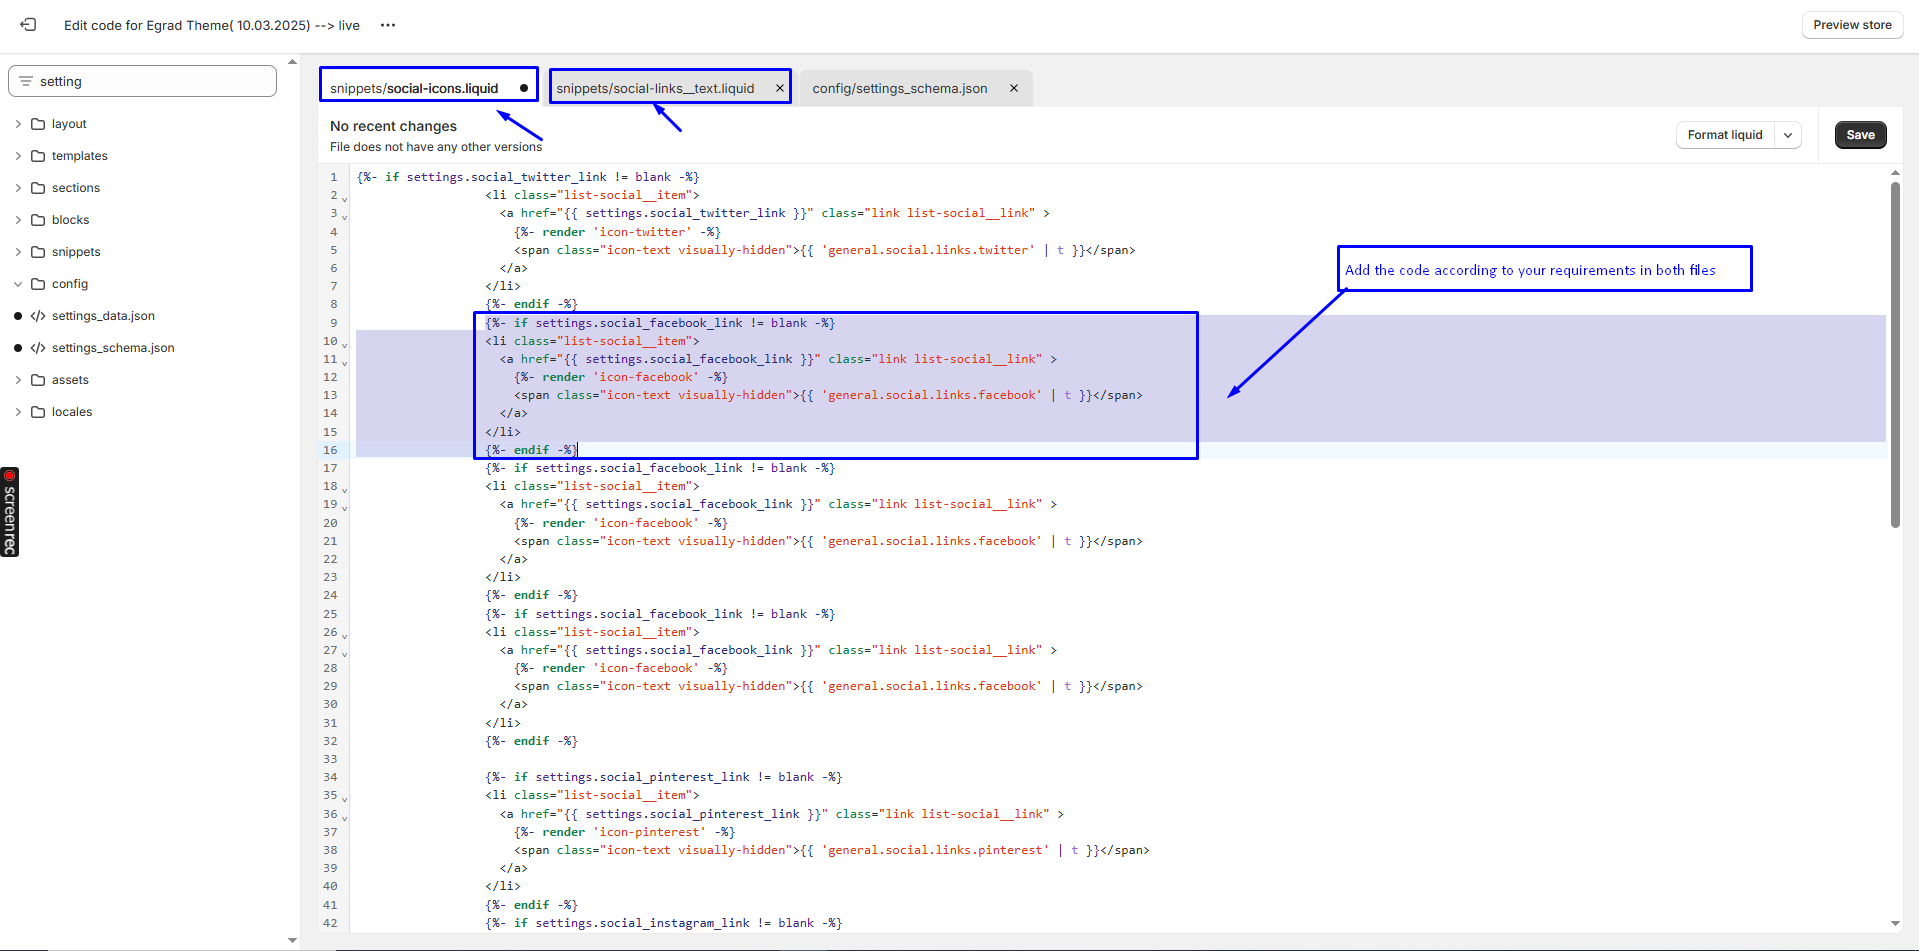Click the Format liquid button
This screenshot has height=951, width=1919.
(1725, 135)
